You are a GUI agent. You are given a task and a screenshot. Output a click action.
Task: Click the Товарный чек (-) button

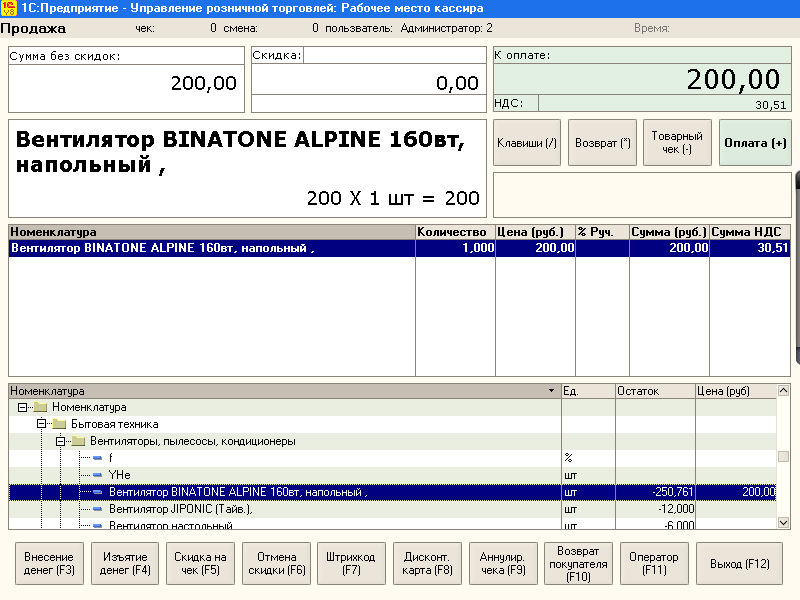[677, 143]
